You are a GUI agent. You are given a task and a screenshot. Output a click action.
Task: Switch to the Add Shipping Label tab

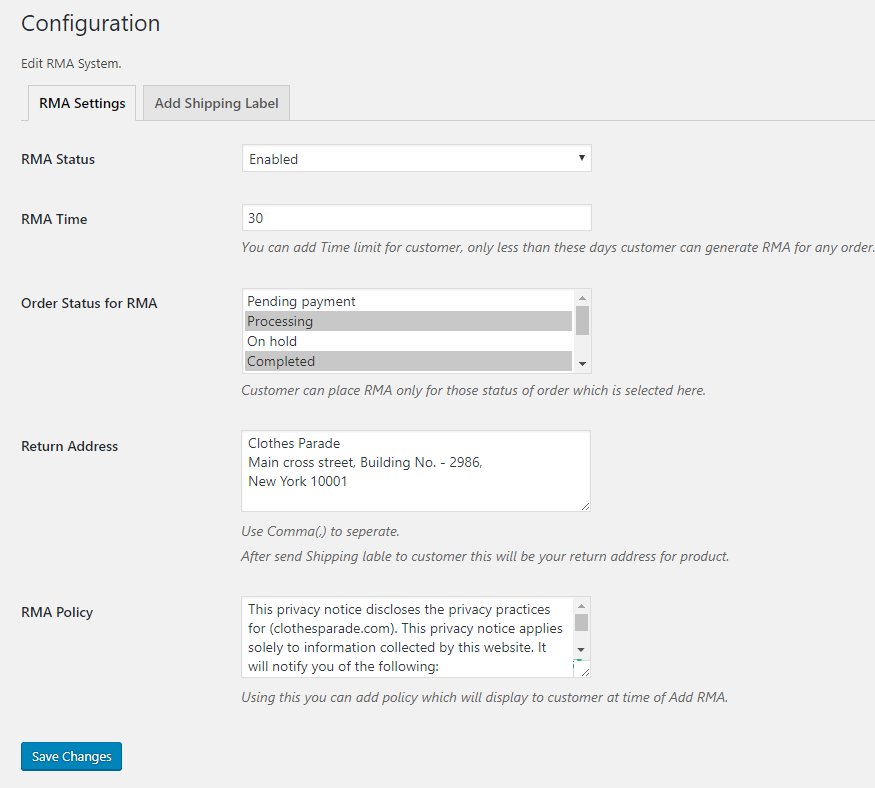click(x=216, y=103)
